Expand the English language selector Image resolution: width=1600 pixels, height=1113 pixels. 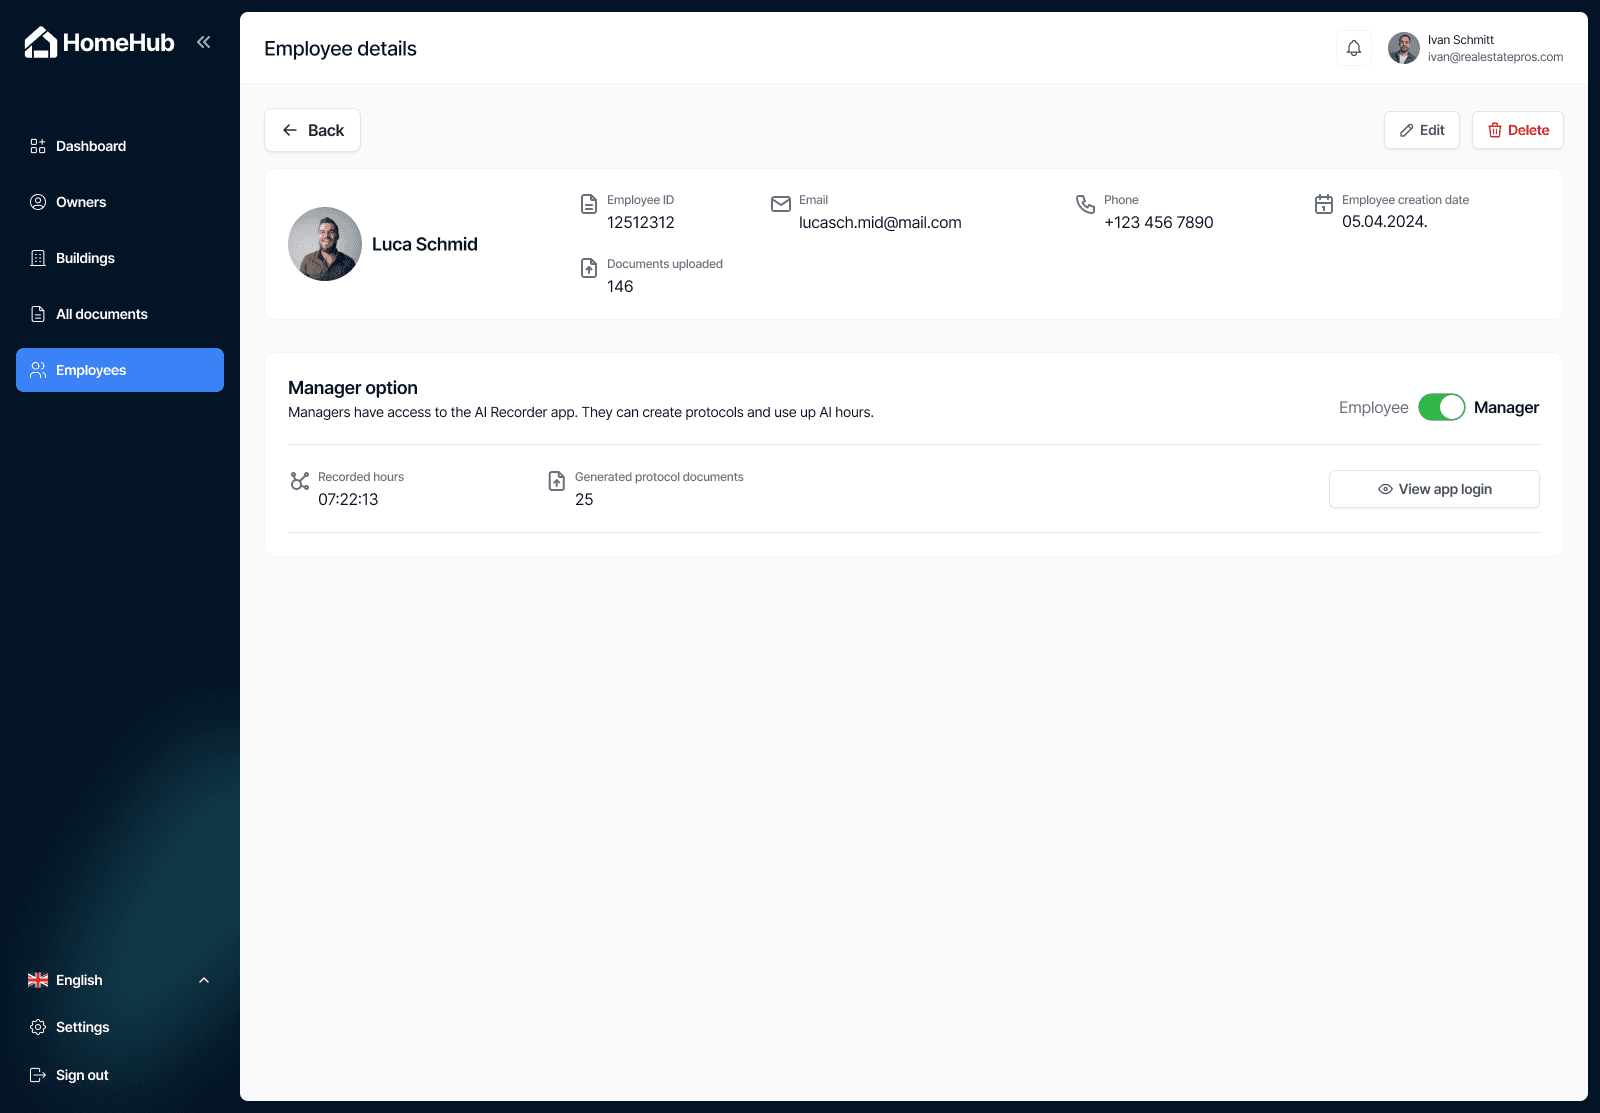tap(120, 980)
